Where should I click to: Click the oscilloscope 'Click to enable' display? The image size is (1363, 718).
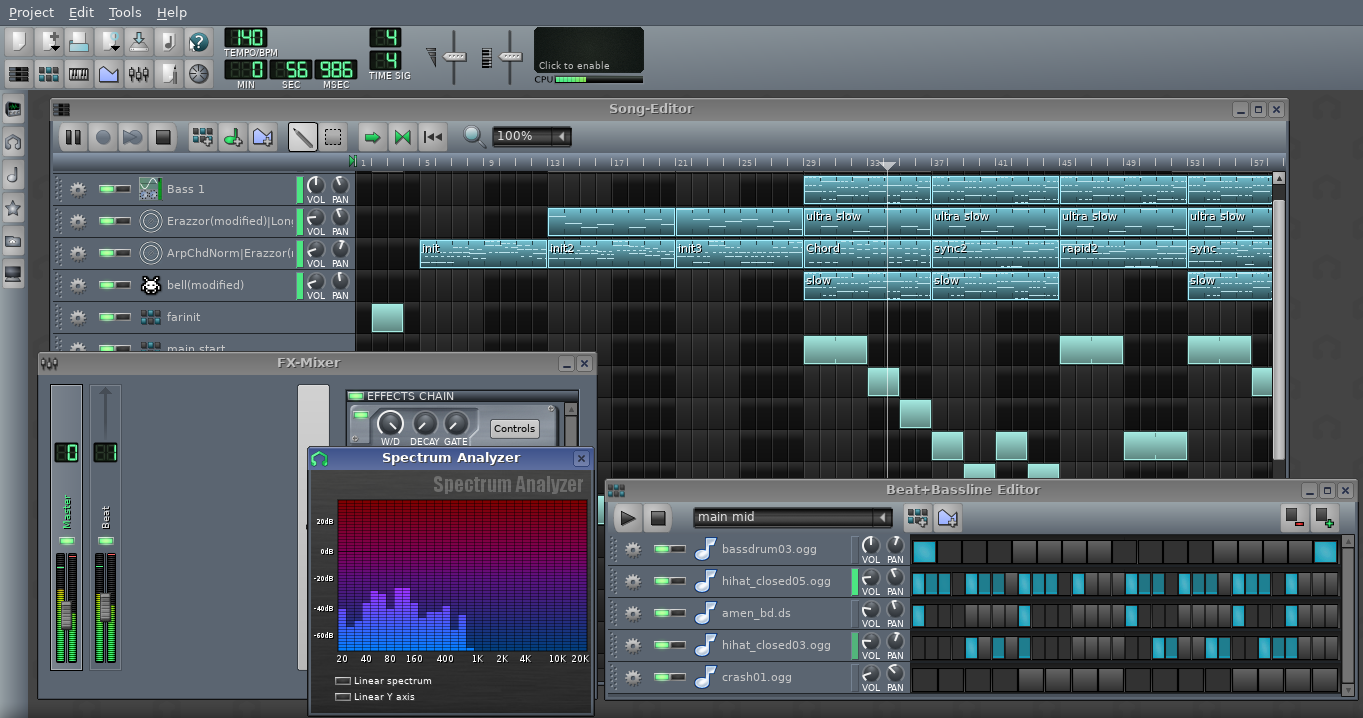589,50
